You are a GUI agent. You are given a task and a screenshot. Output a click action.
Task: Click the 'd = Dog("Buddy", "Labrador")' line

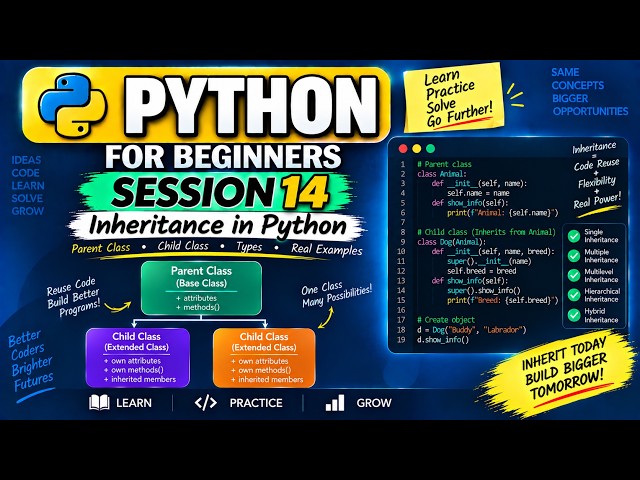[471, 330]
